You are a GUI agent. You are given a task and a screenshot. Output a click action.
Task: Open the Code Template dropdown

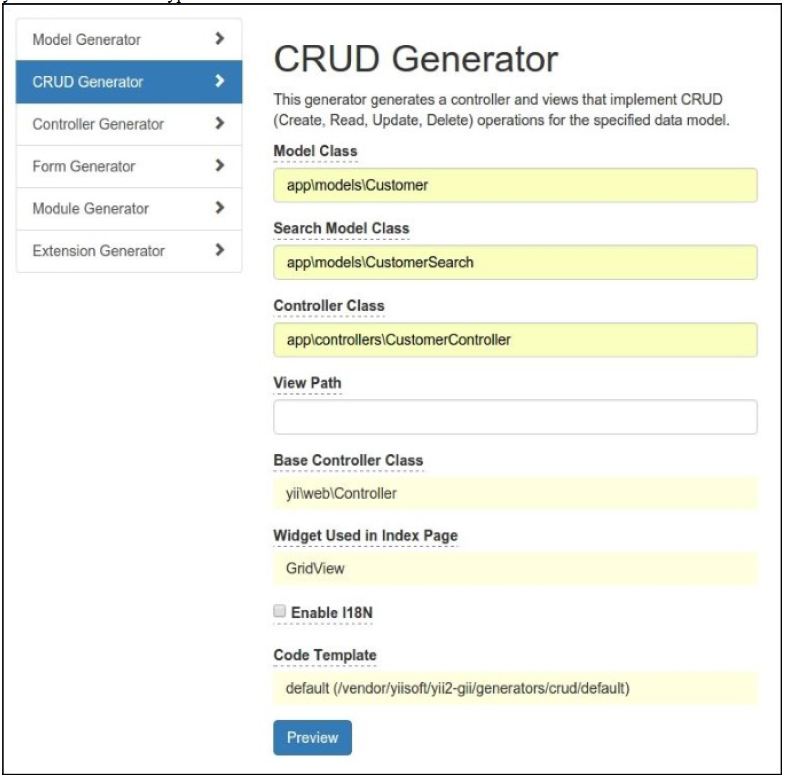click(515, 688)
